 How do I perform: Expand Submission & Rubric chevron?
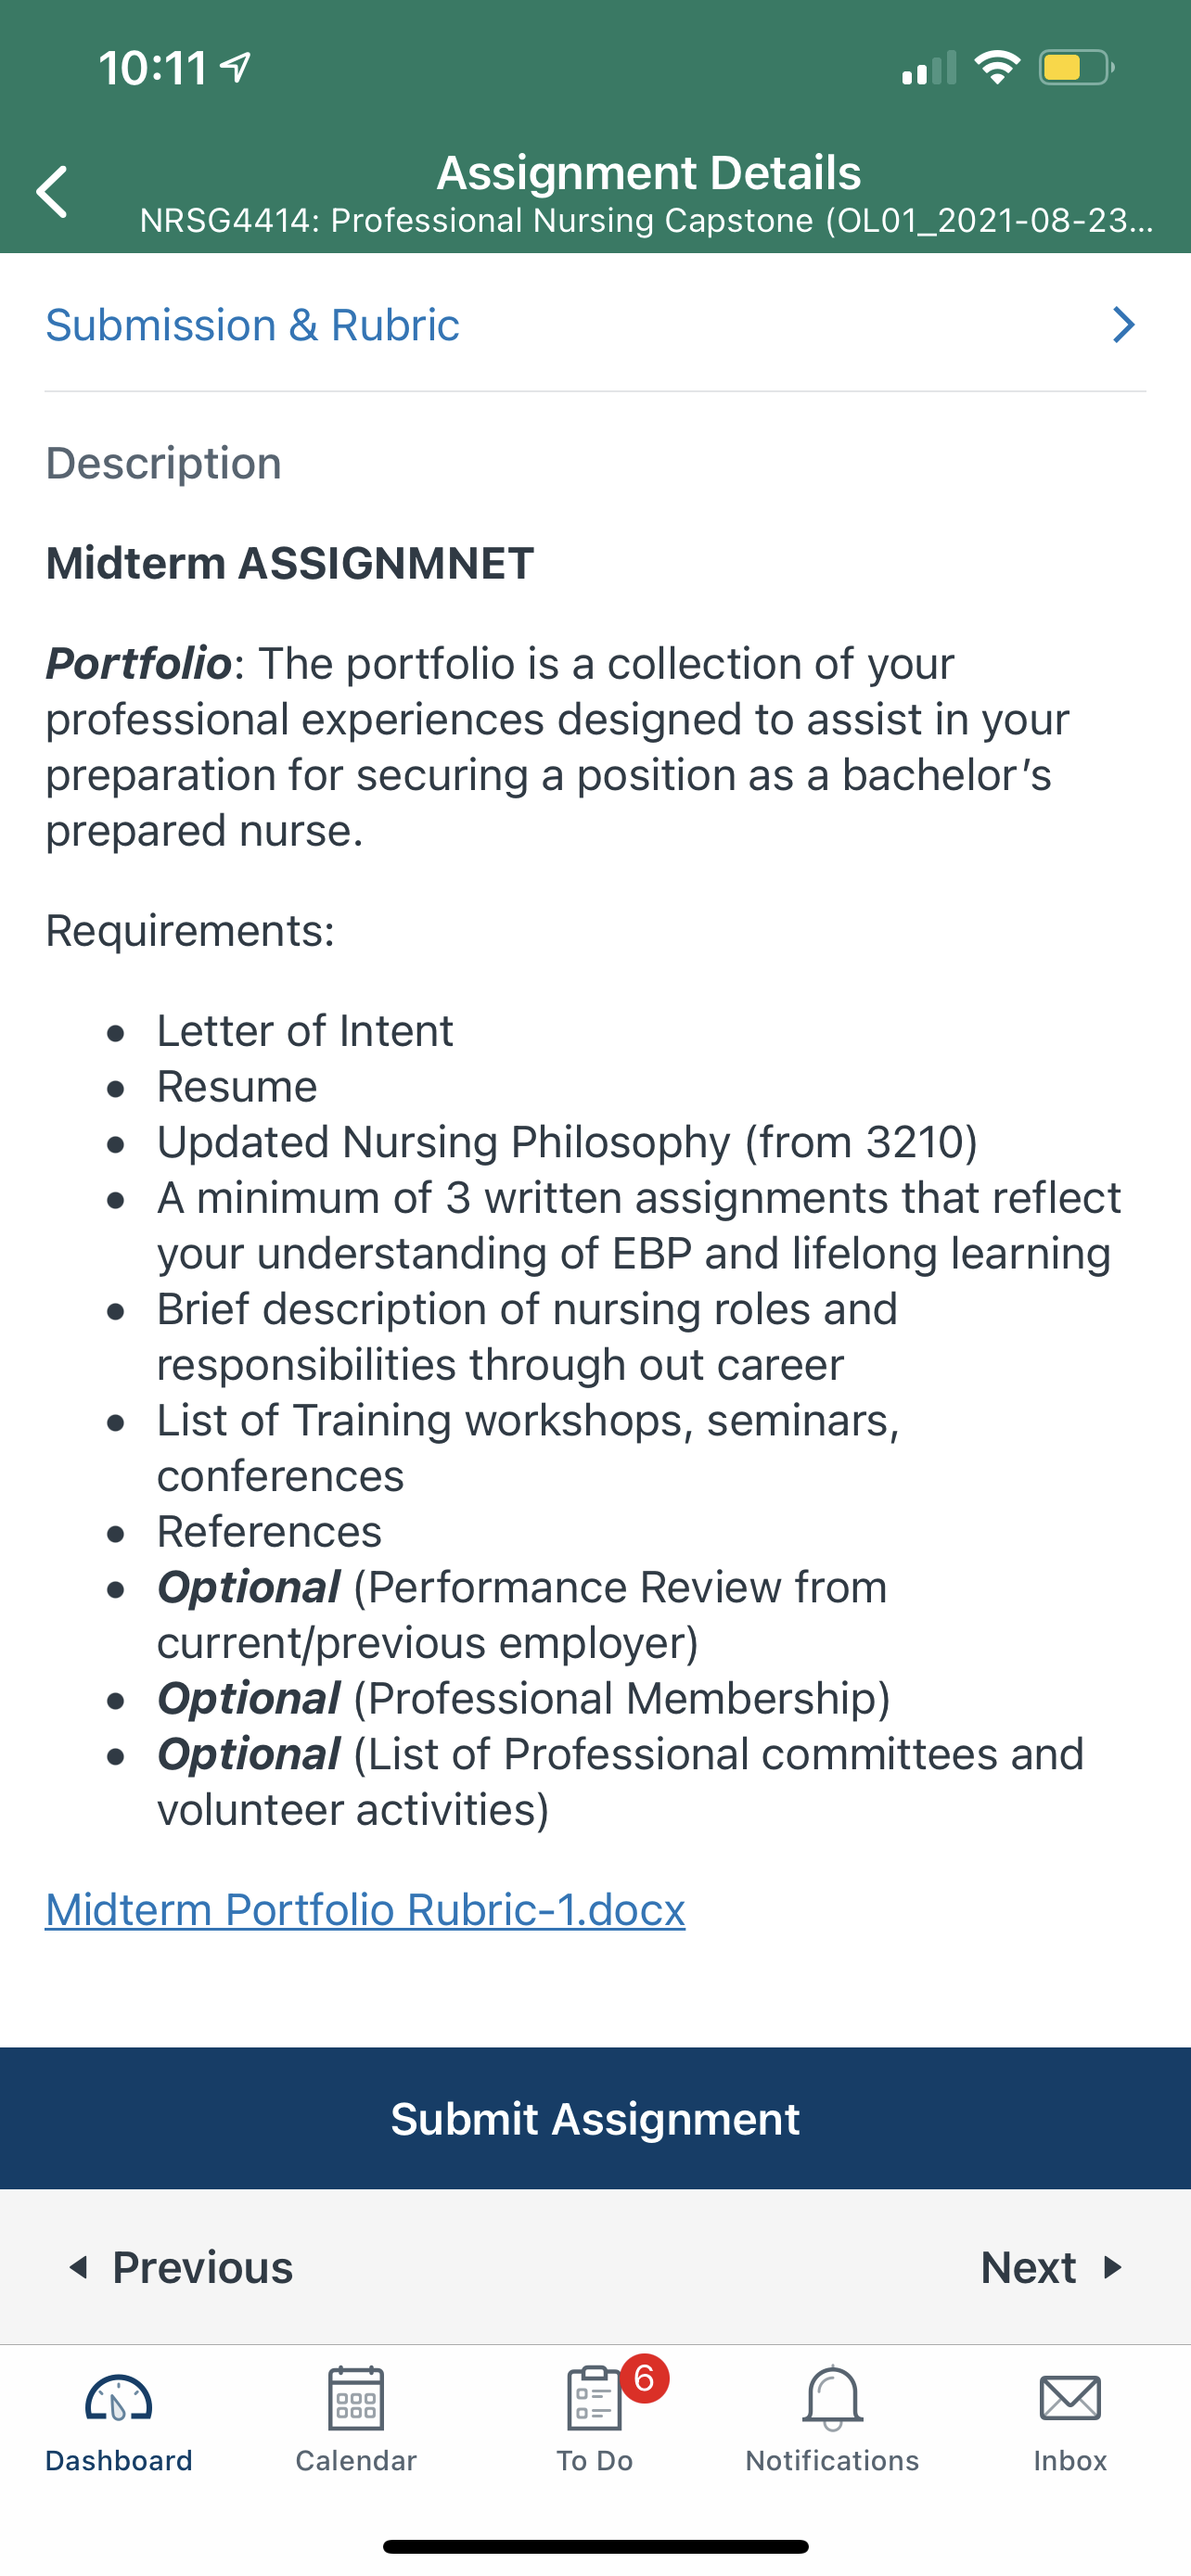point(1124,325)
